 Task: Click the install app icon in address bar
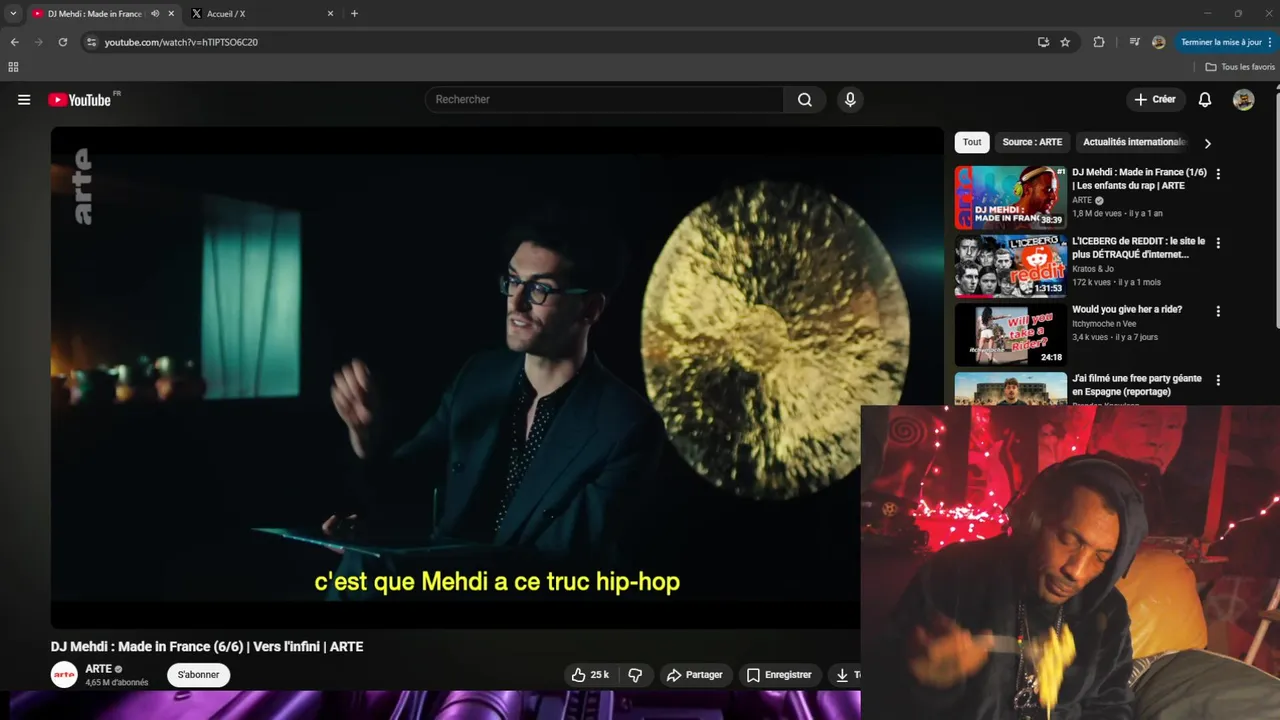point(1043,42)
